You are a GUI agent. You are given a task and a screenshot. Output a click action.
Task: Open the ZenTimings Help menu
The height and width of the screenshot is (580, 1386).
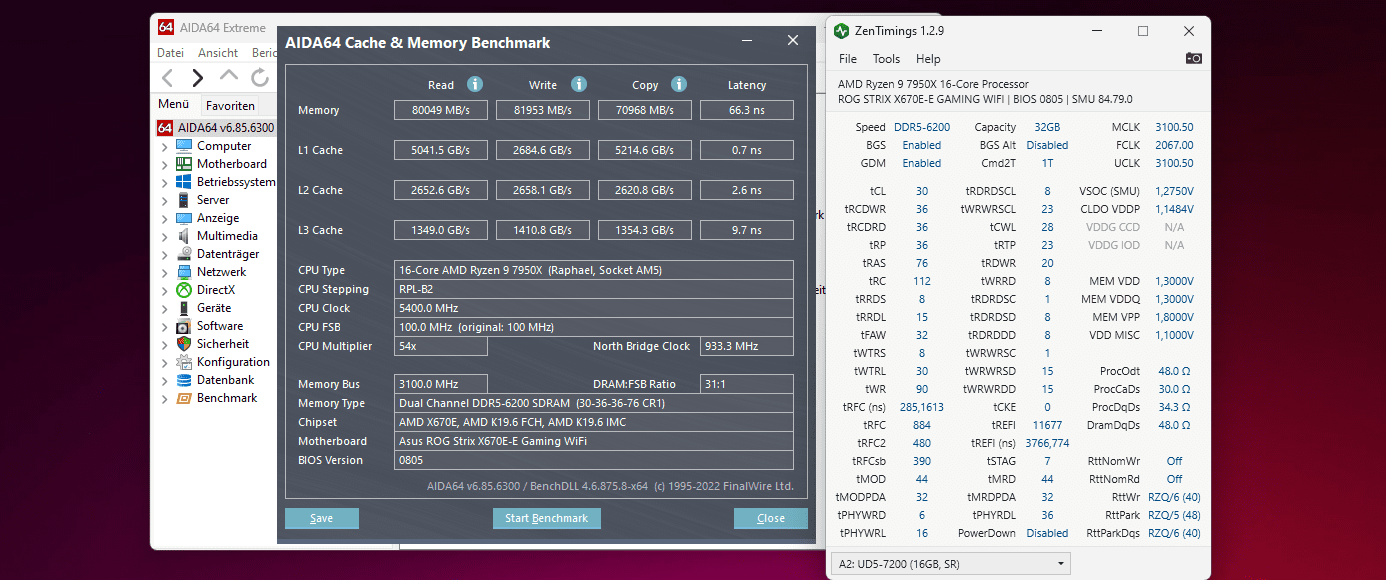coord(928,59)
